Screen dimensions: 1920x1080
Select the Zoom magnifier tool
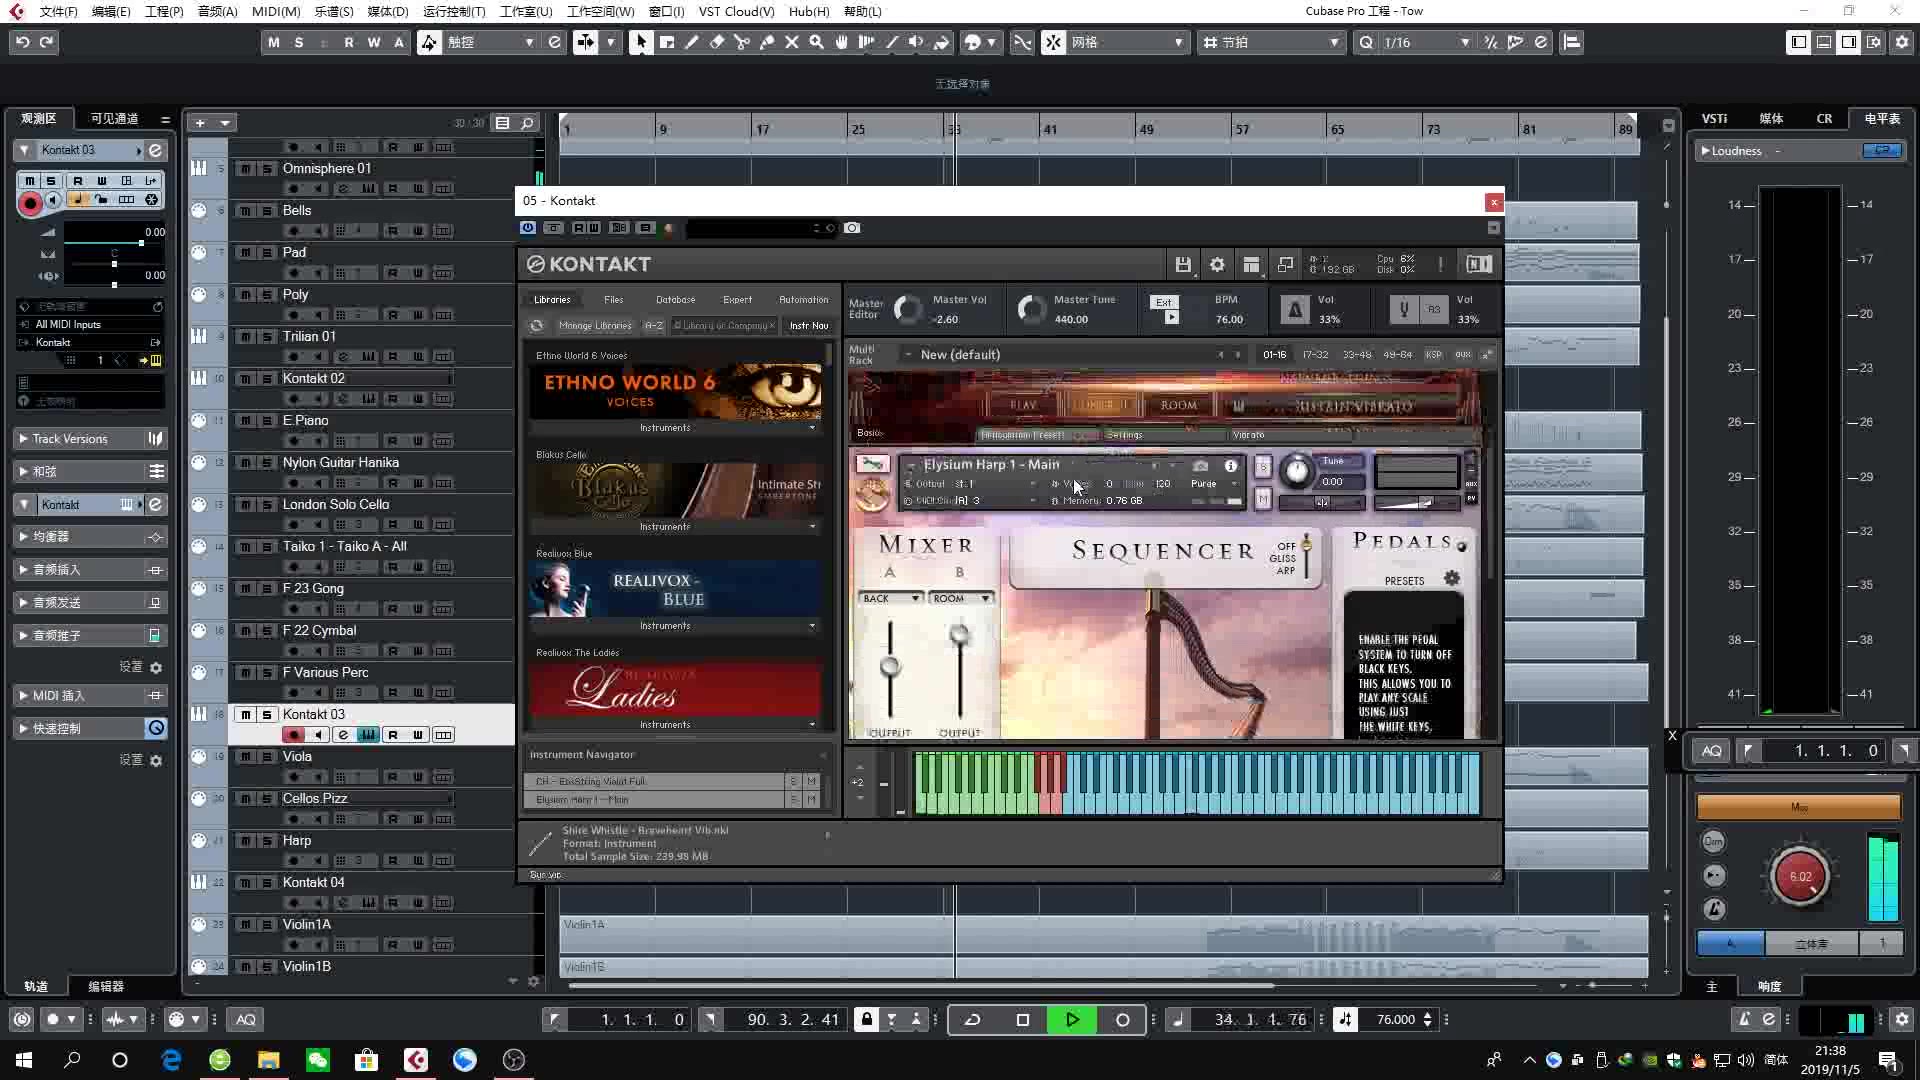point(816,42)
